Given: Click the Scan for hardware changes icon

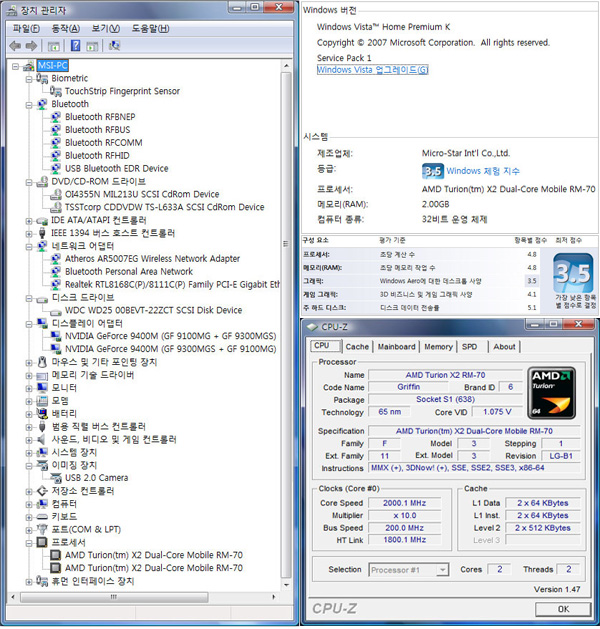Looking at the screenshot, I should pos(114,46).
